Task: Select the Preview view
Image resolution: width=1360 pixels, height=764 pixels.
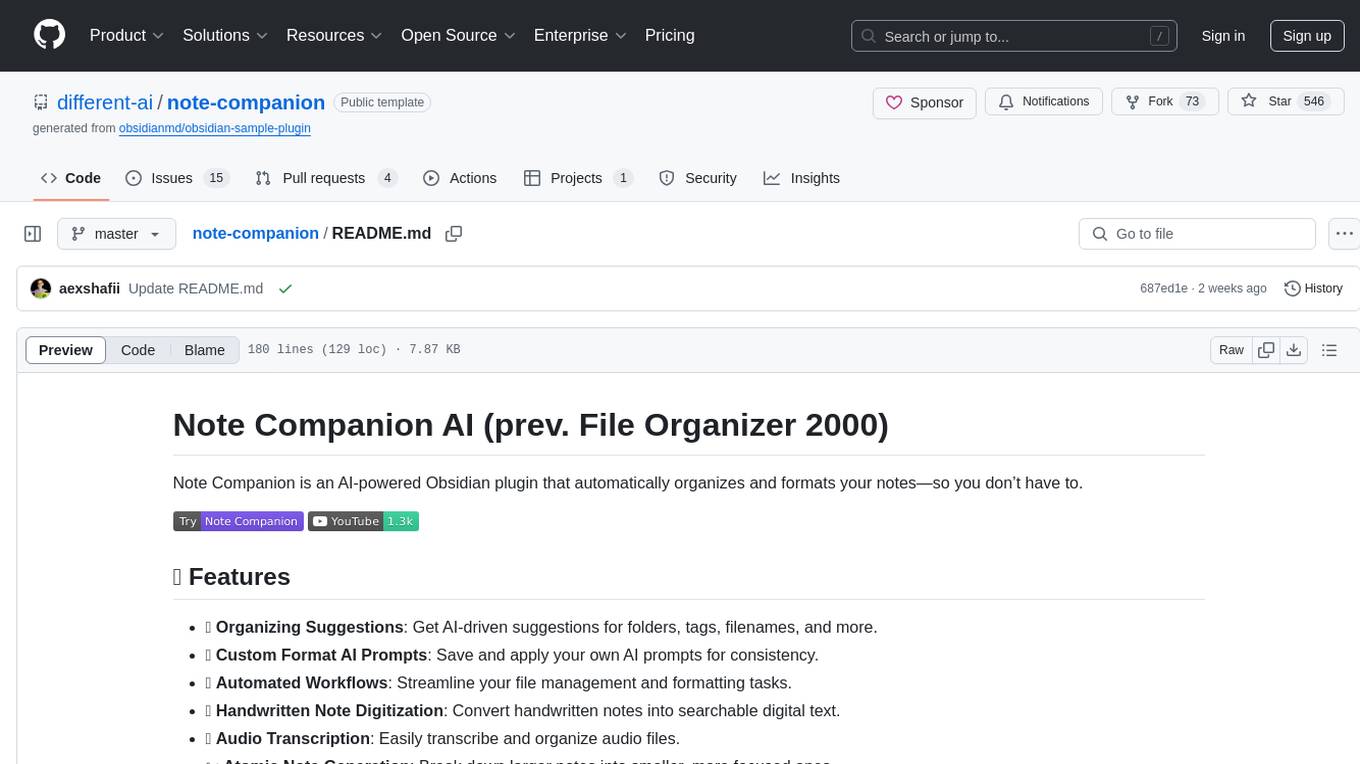Action: (66, 350)
